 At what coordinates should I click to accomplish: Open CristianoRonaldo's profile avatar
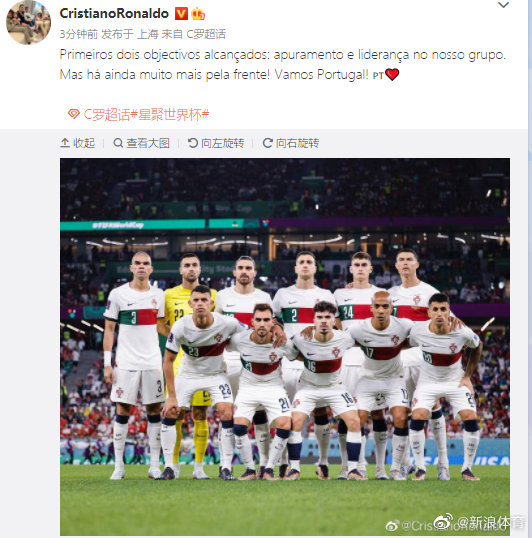28,22
